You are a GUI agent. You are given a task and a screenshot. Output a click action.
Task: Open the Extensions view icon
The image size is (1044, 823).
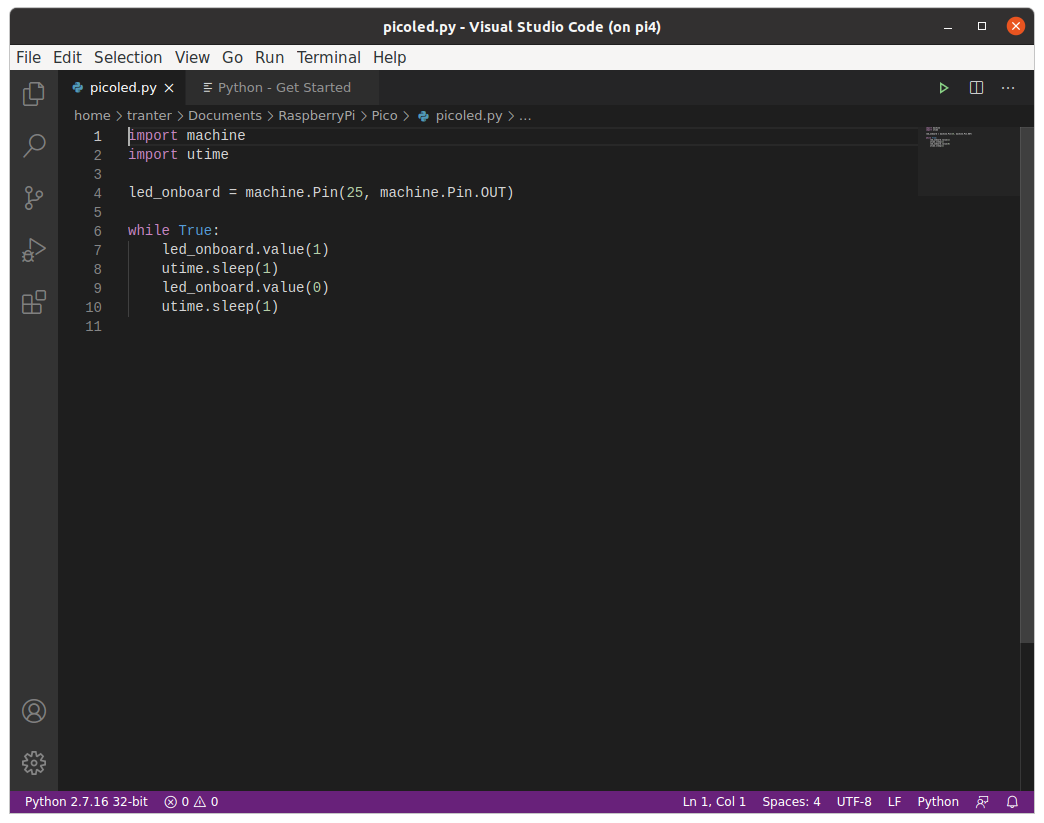click(x=34, y=302)
